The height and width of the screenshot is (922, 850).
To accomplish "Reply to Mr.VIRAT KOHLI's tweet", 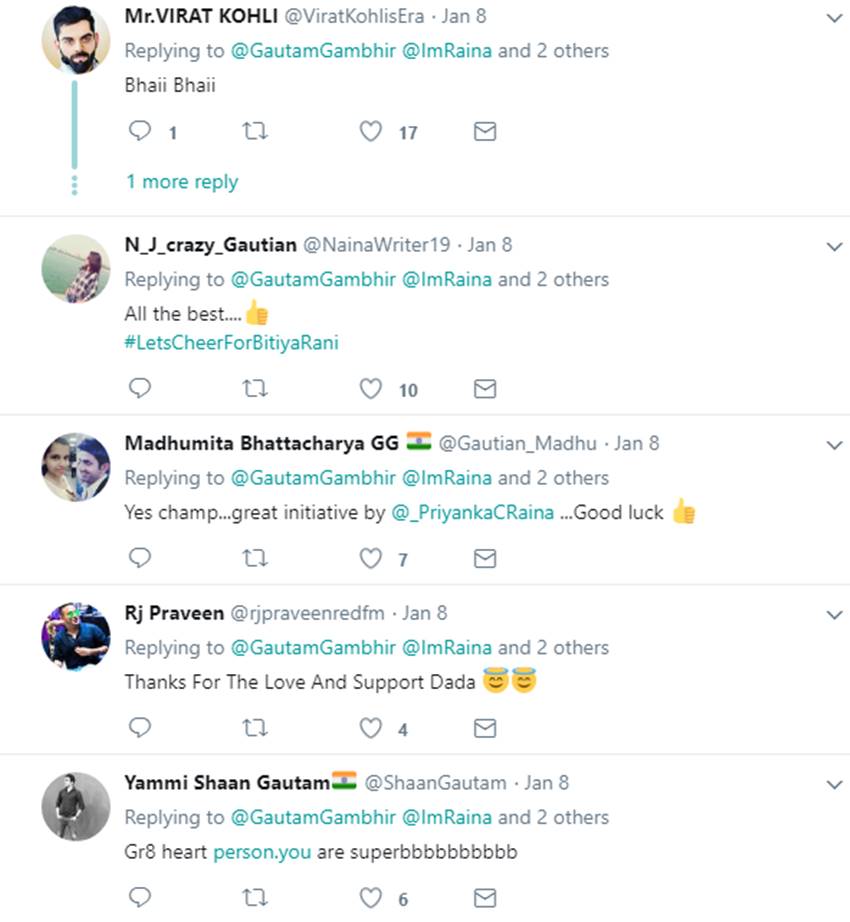I will point(140,131).
